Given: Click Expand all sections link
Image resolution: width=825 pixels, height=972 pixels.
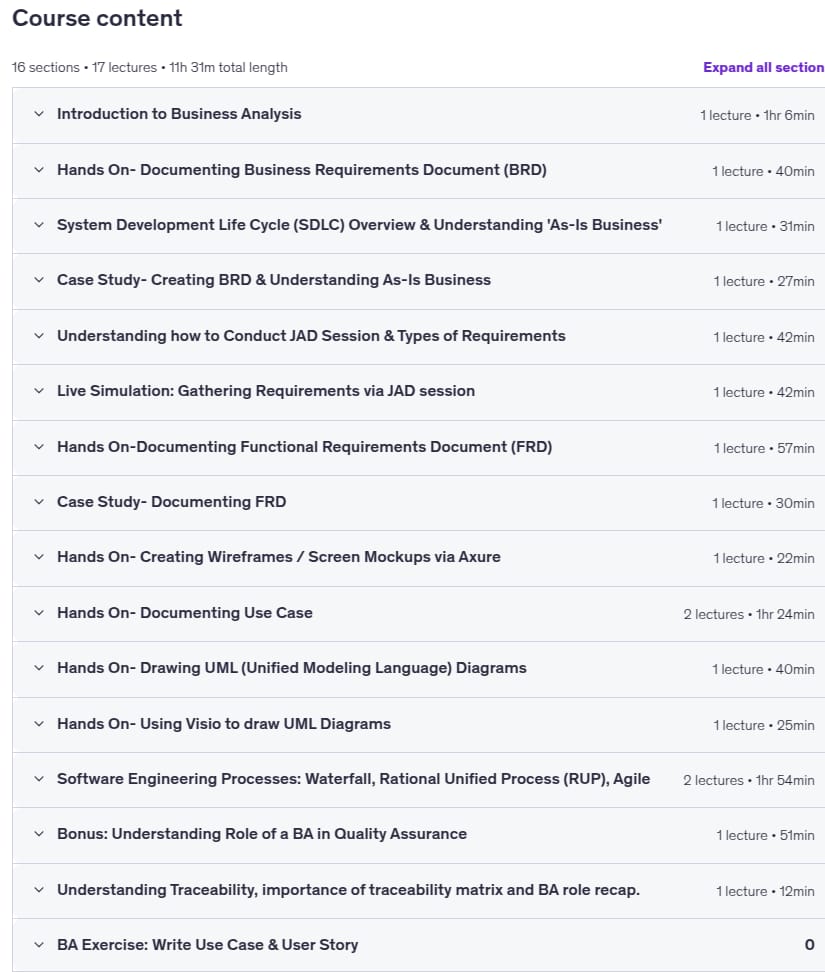Looking at the screenshot, I should tap(764, 68).
